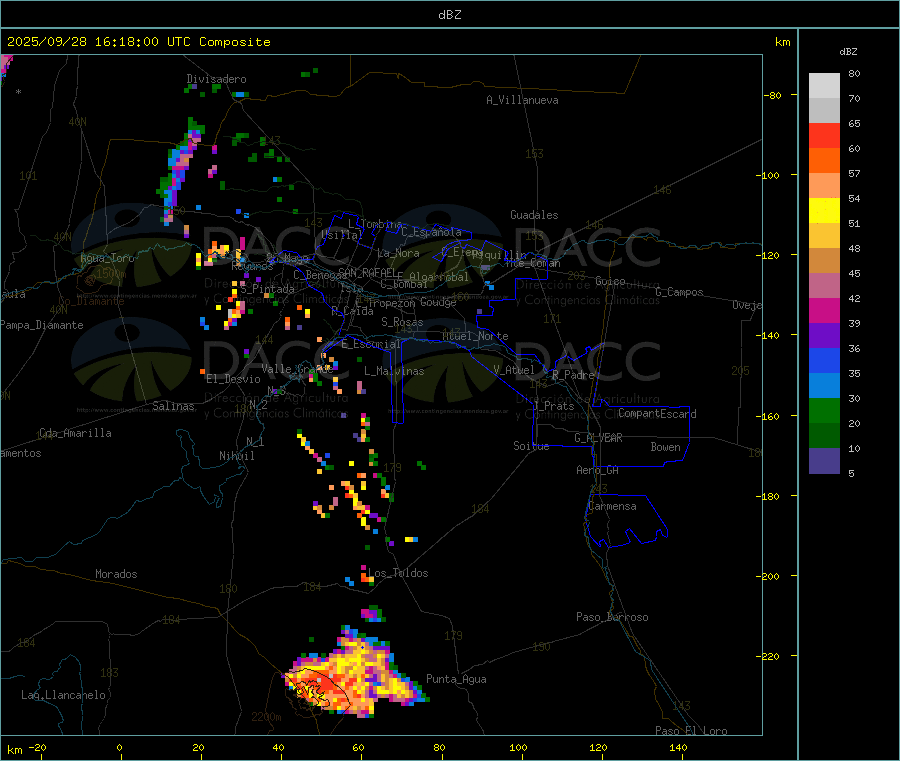900x761 pixels.
Task: Click the 60 tick on bottom axis
Action: (358, 747)
